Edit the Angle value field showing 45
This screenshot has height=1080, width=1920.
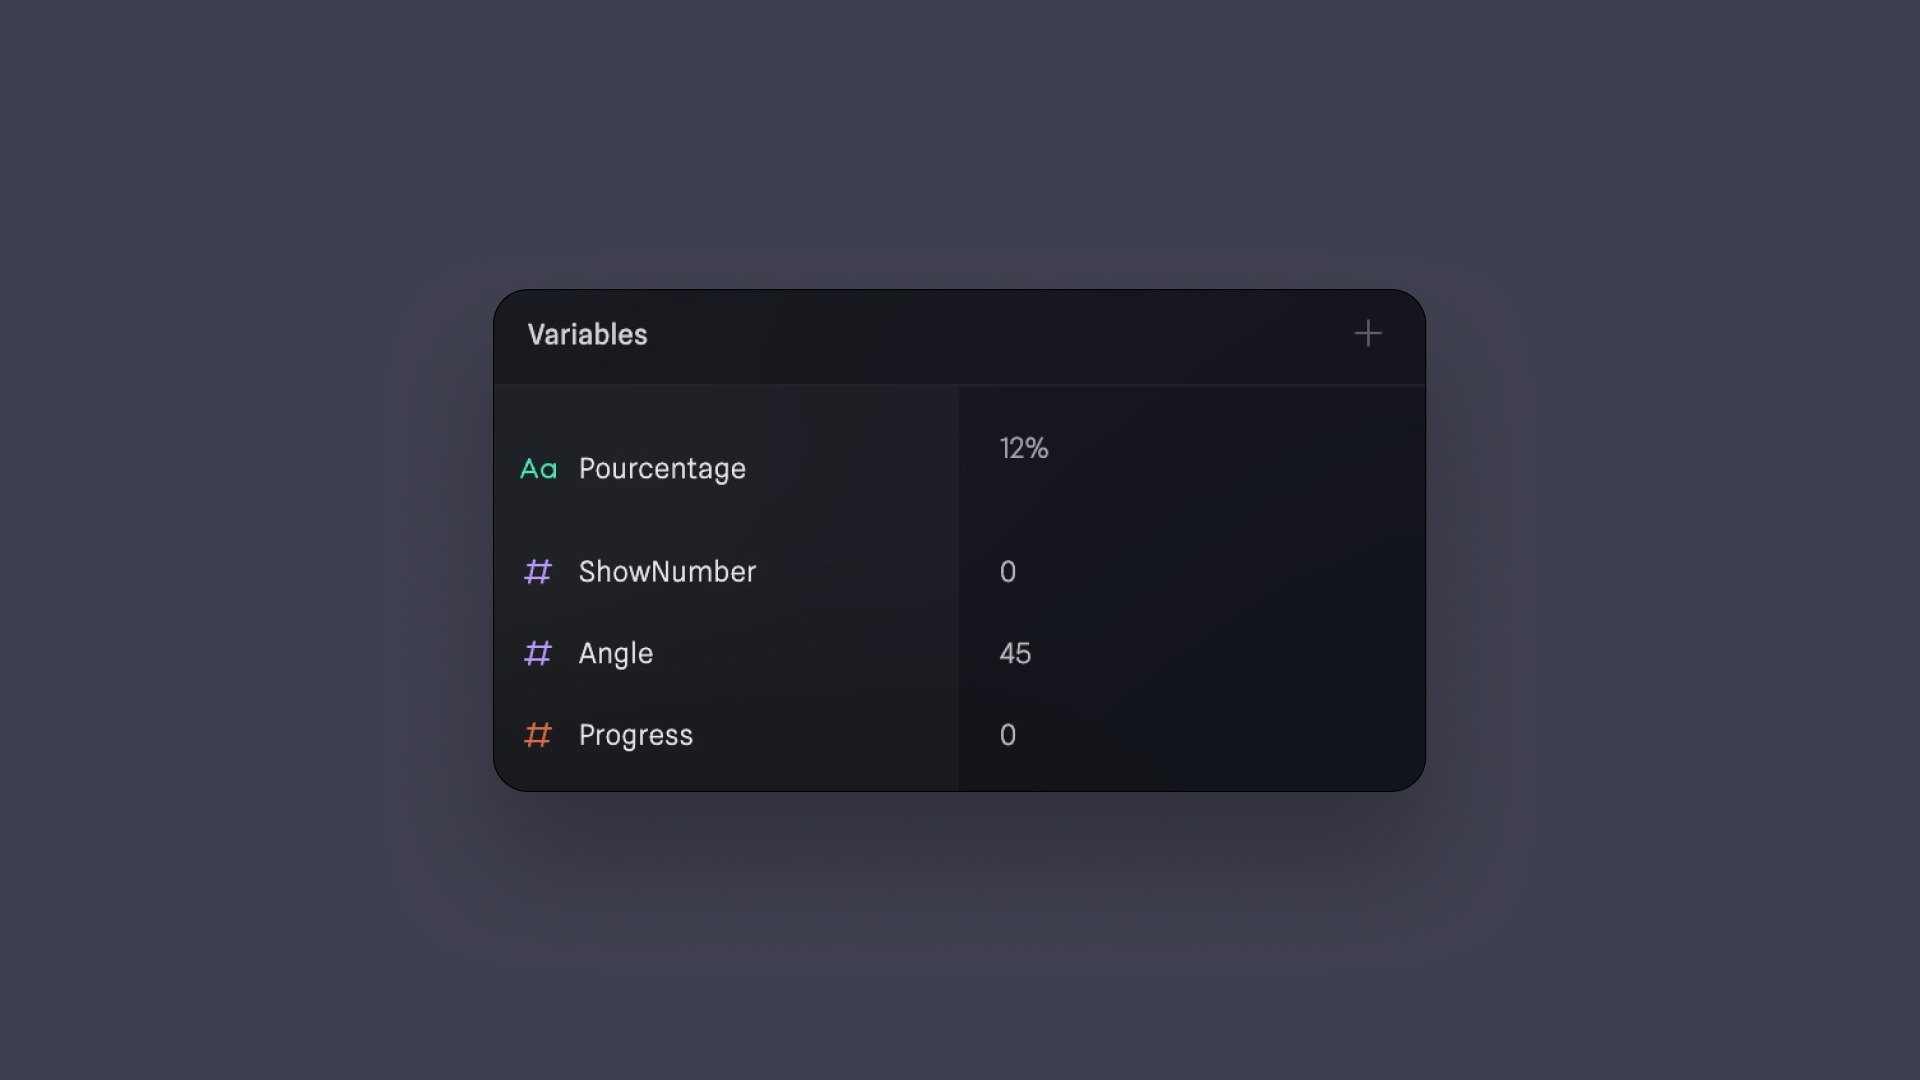tap(1015, 654)
